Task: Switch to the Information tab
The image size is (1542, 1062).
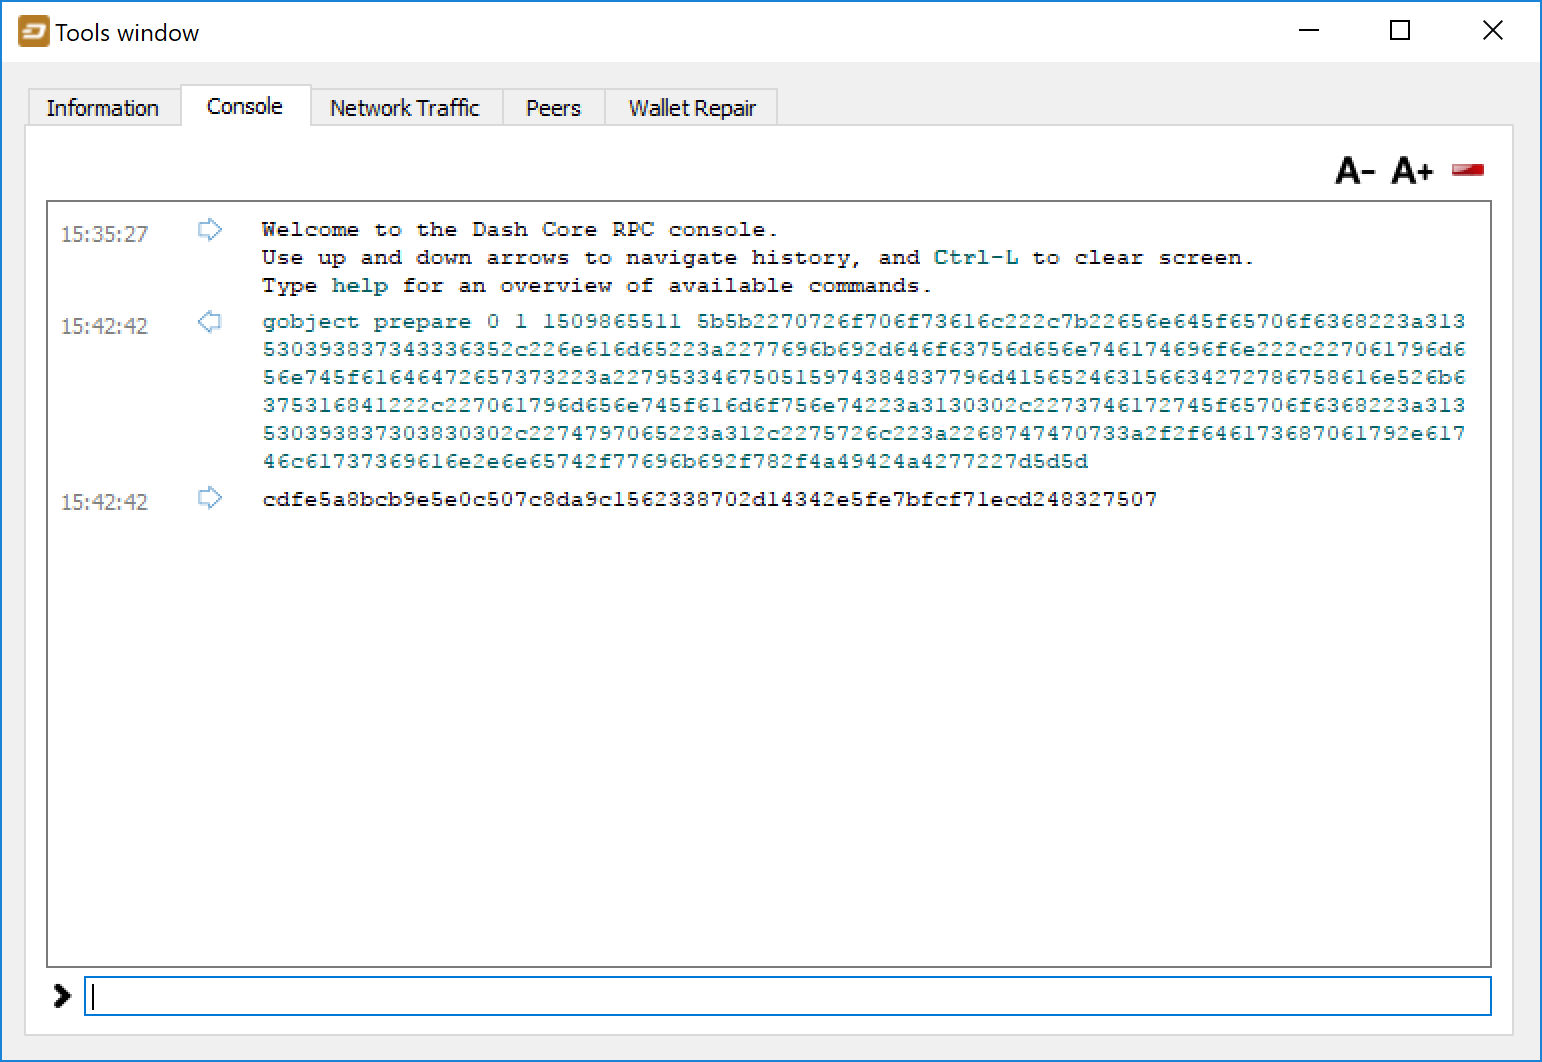Action: coord(102,108)
